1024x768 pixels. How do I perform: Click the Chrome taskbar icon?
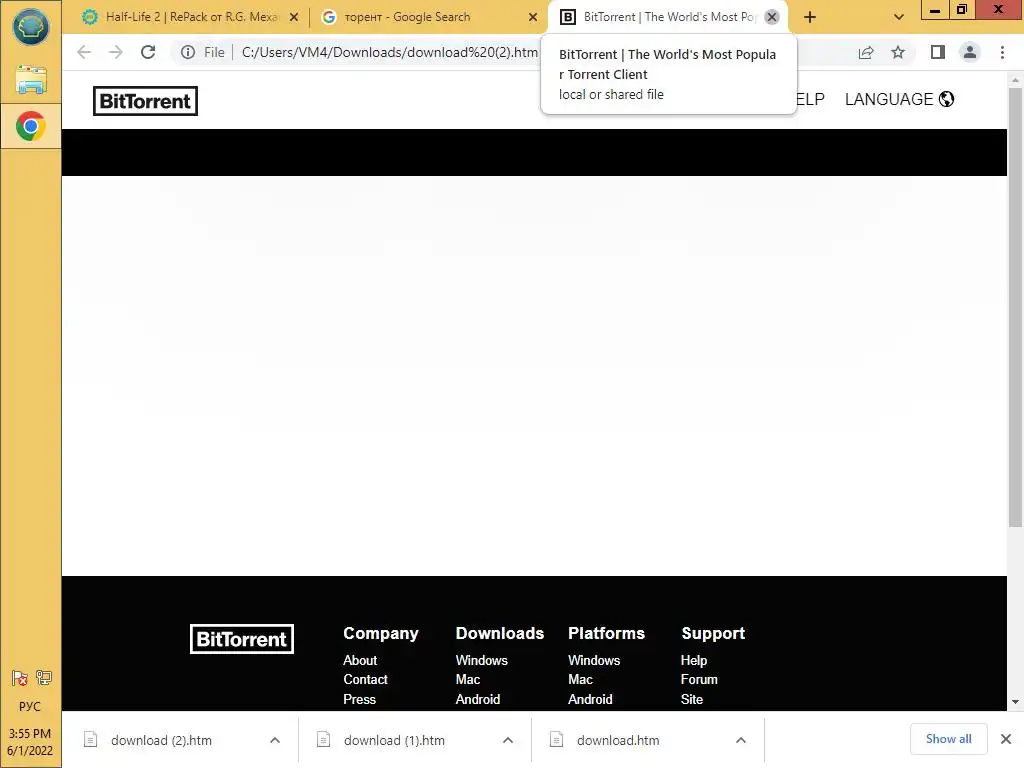click(x=31, y=126)
